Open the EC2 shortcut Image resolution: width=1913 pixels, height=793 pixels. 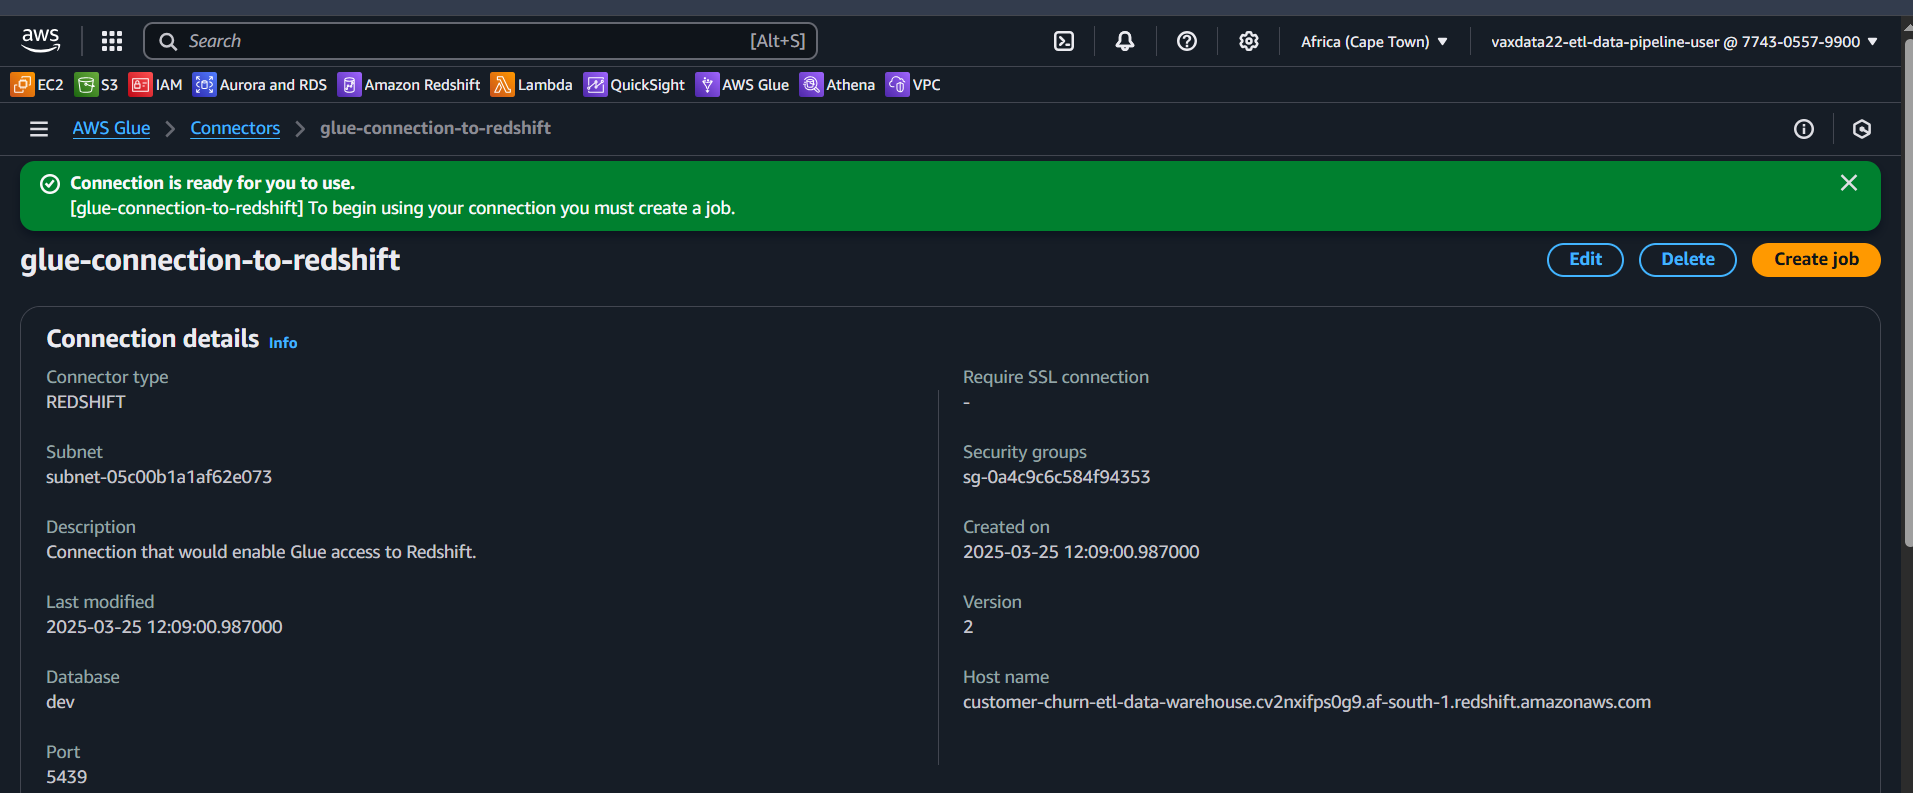[37, 85]
